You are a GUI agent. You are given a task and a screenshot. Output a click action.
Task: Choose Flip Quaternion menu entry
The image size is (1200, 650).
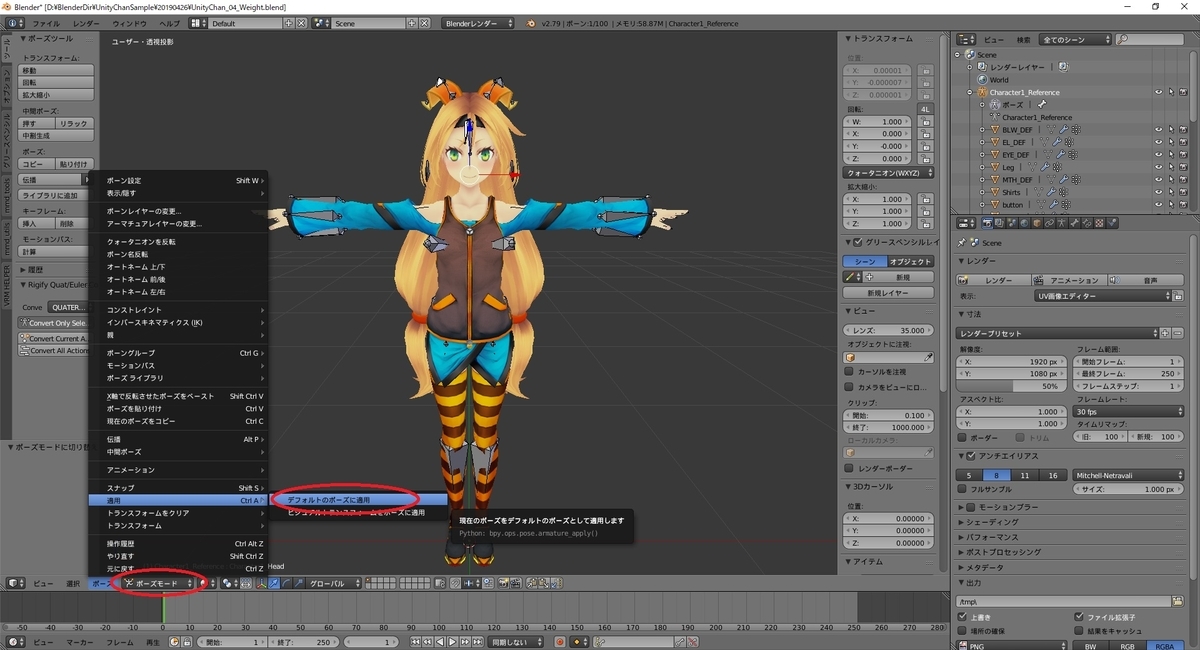[x=178, y=242]
